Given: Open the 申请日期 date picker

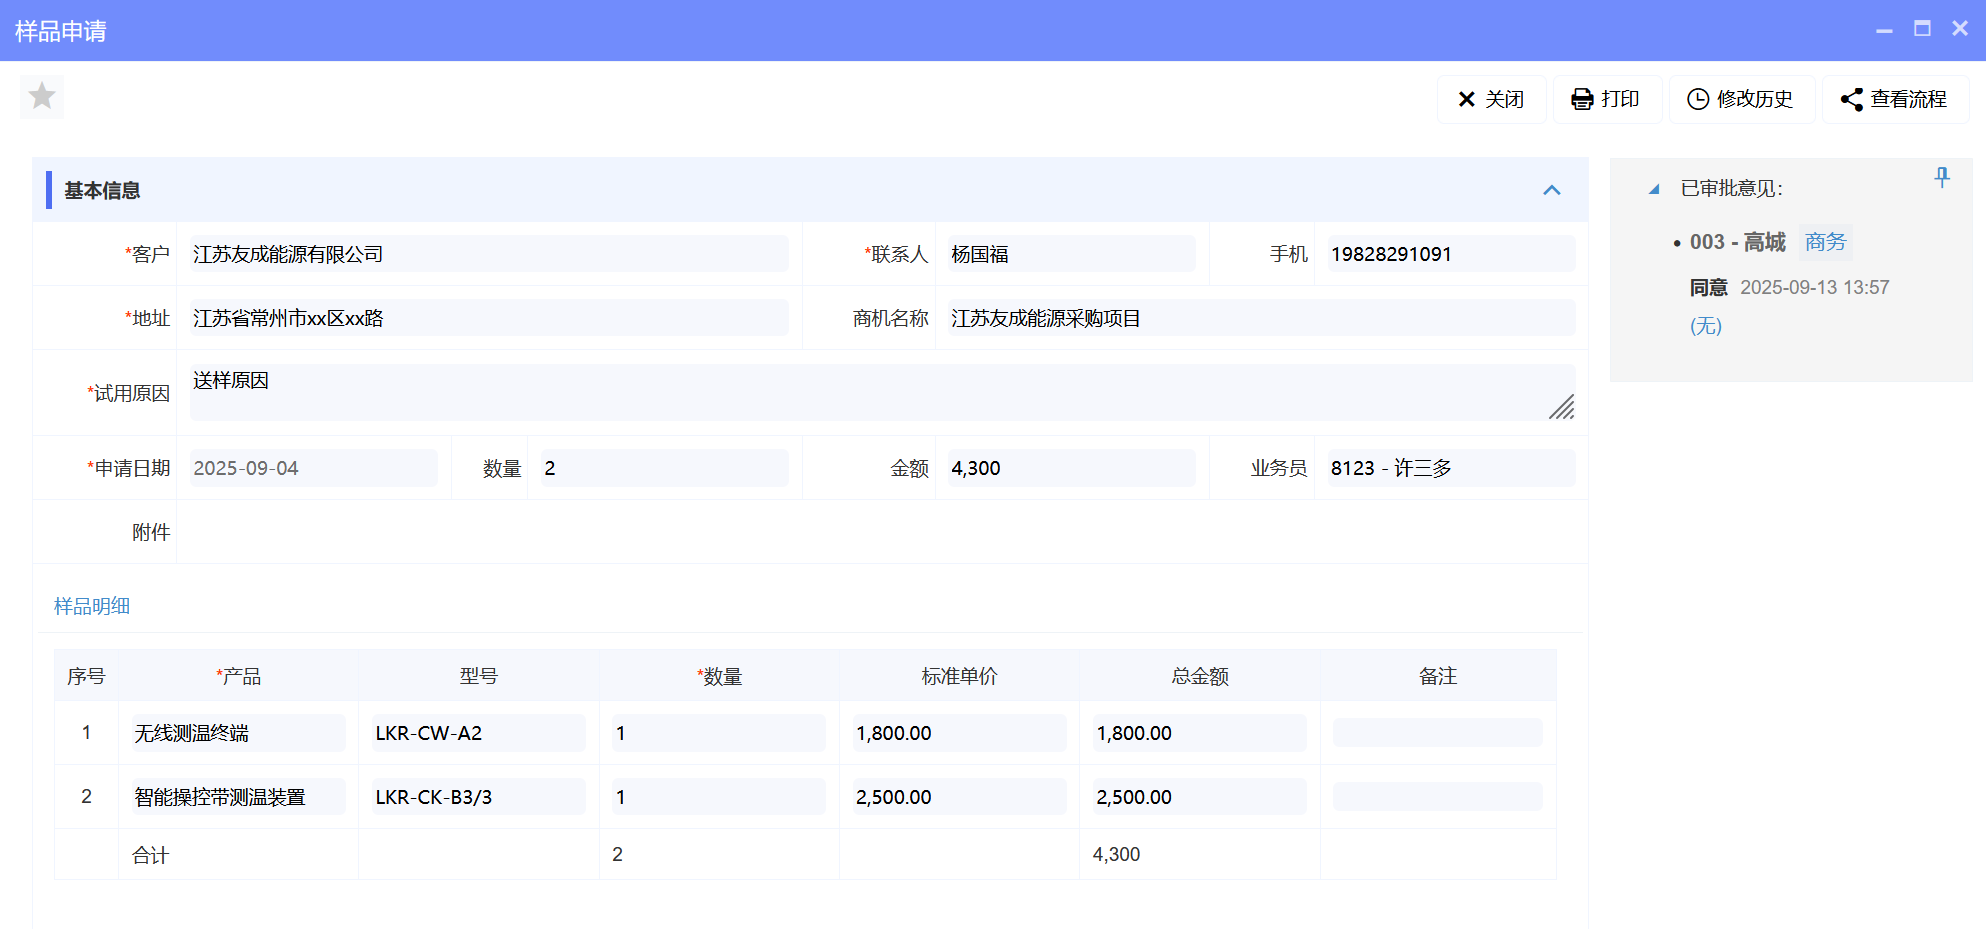Looking at the screenshot, I should [x=312, y=467].
